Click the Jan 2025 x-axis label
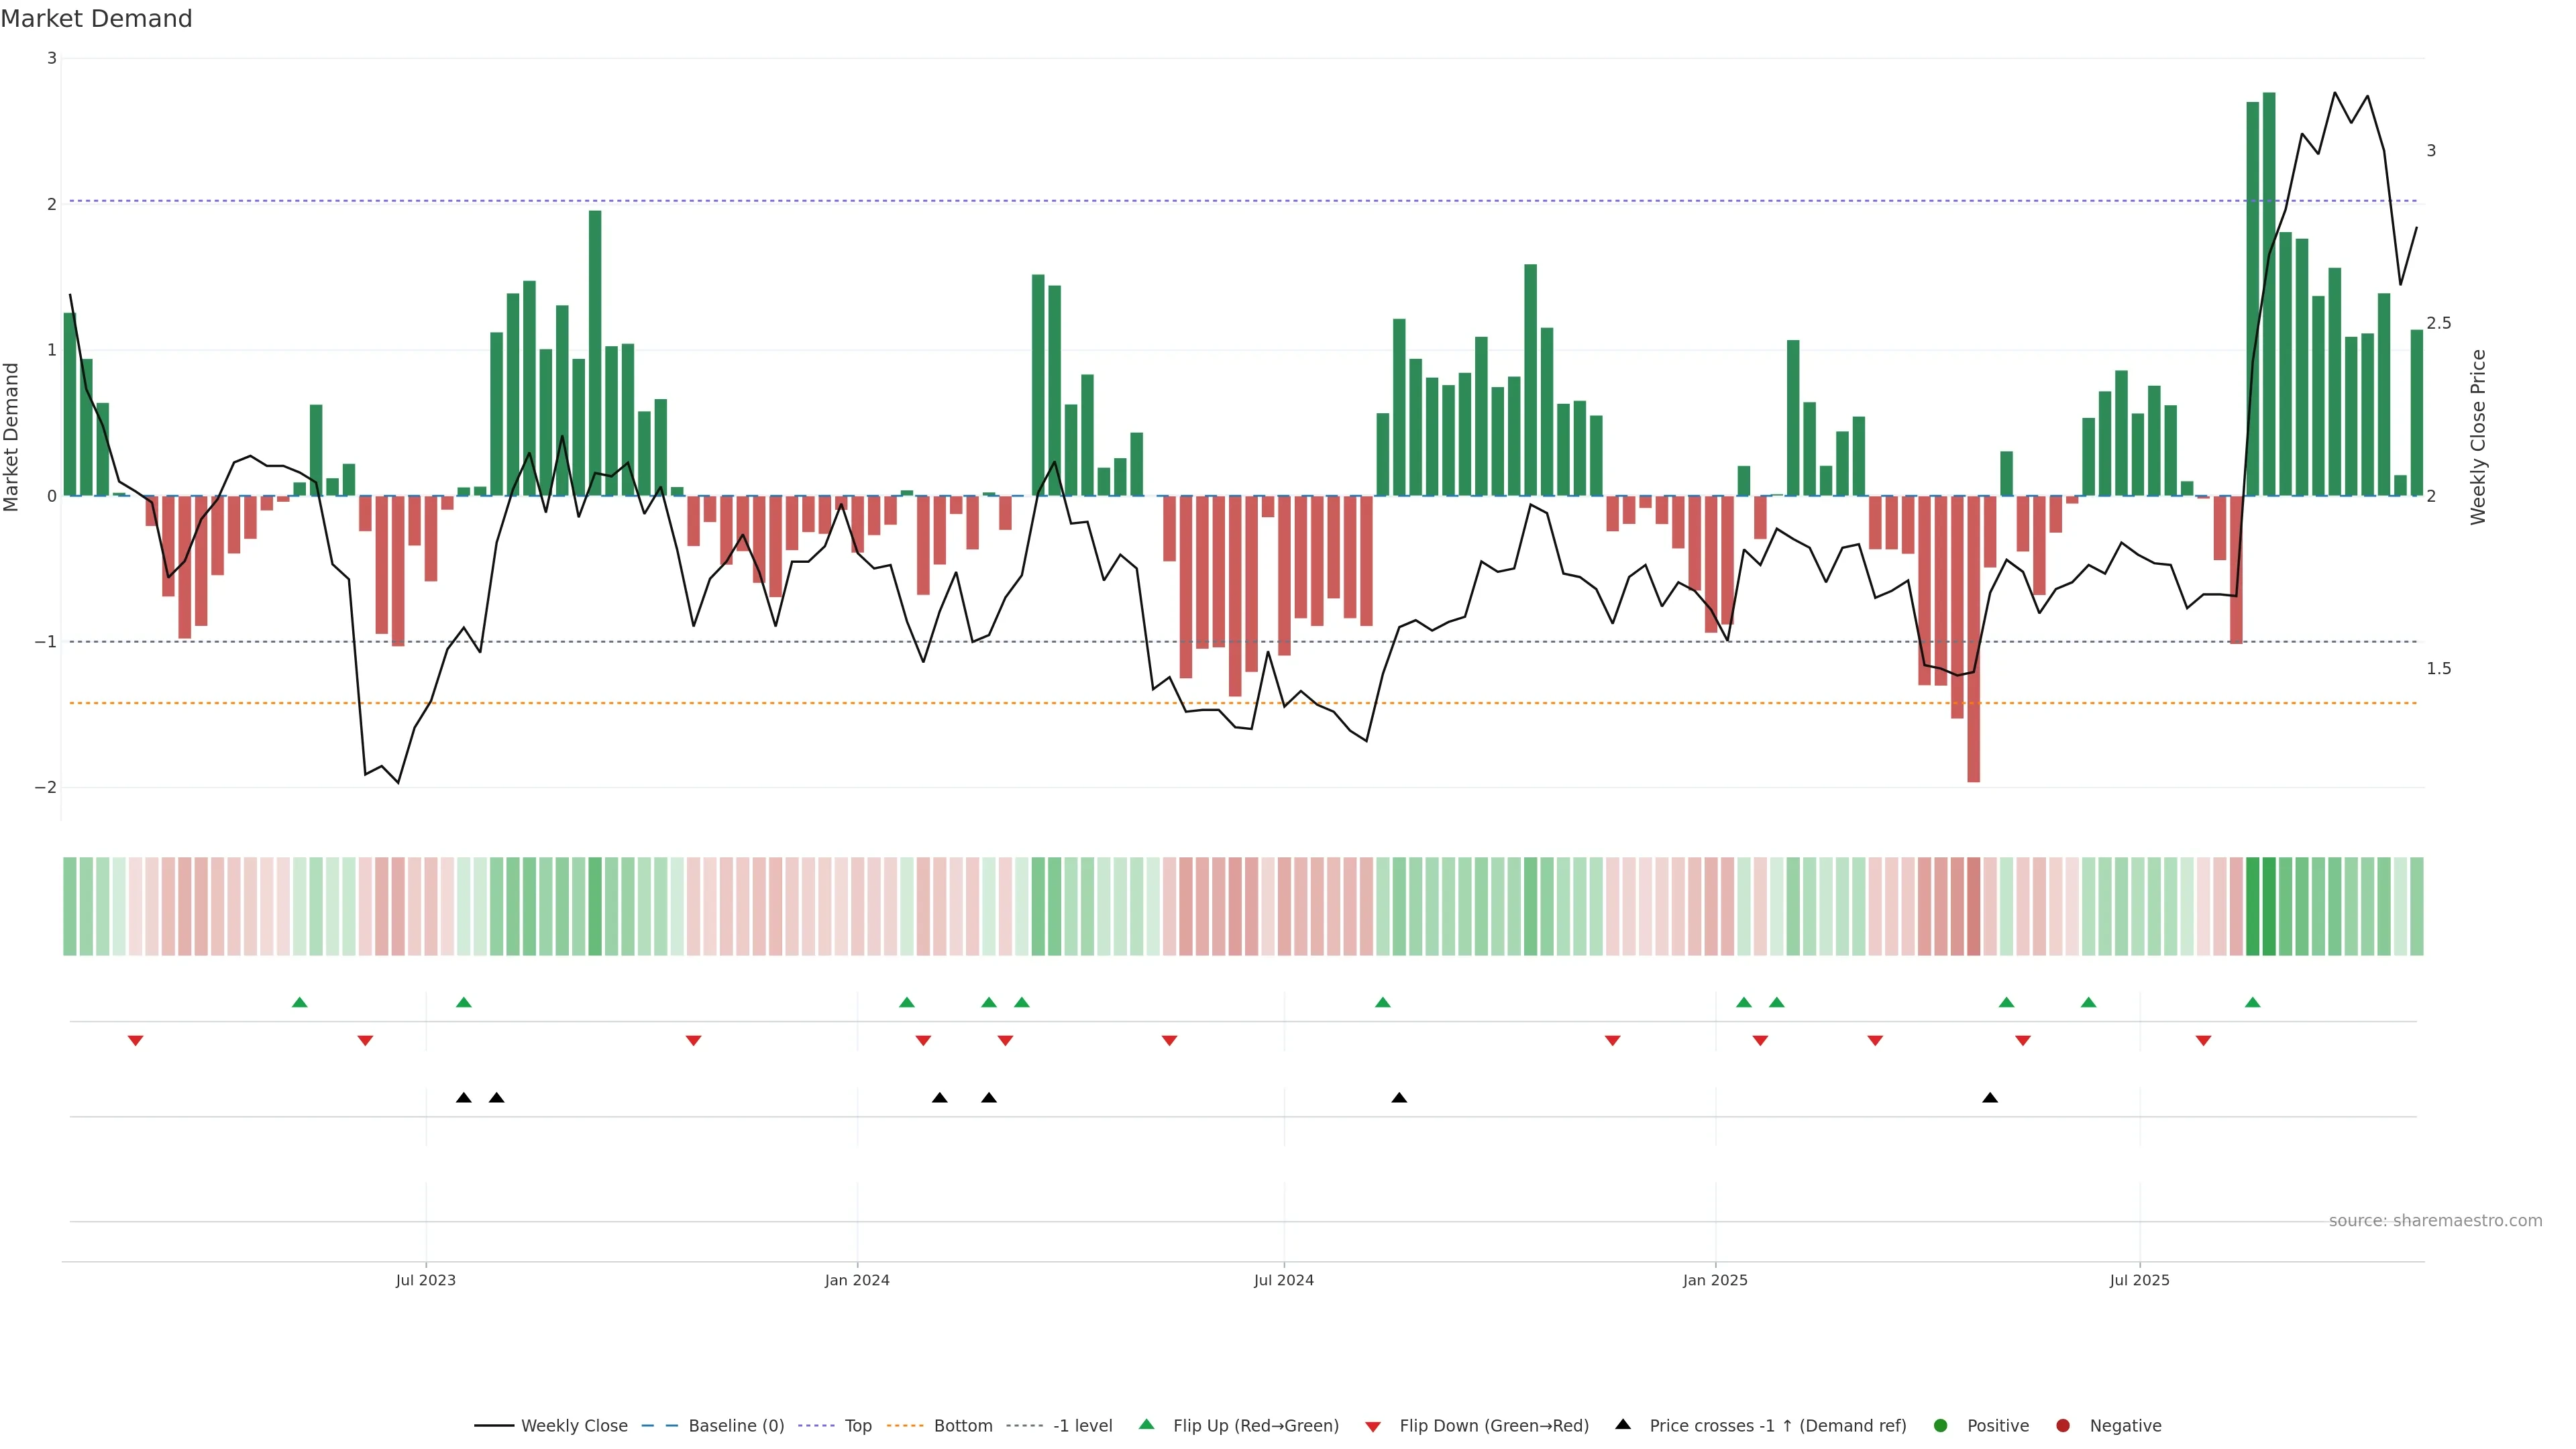Viewport: 2576px width, 1449px height. pyautogui.click(x=1715, y=1280)
